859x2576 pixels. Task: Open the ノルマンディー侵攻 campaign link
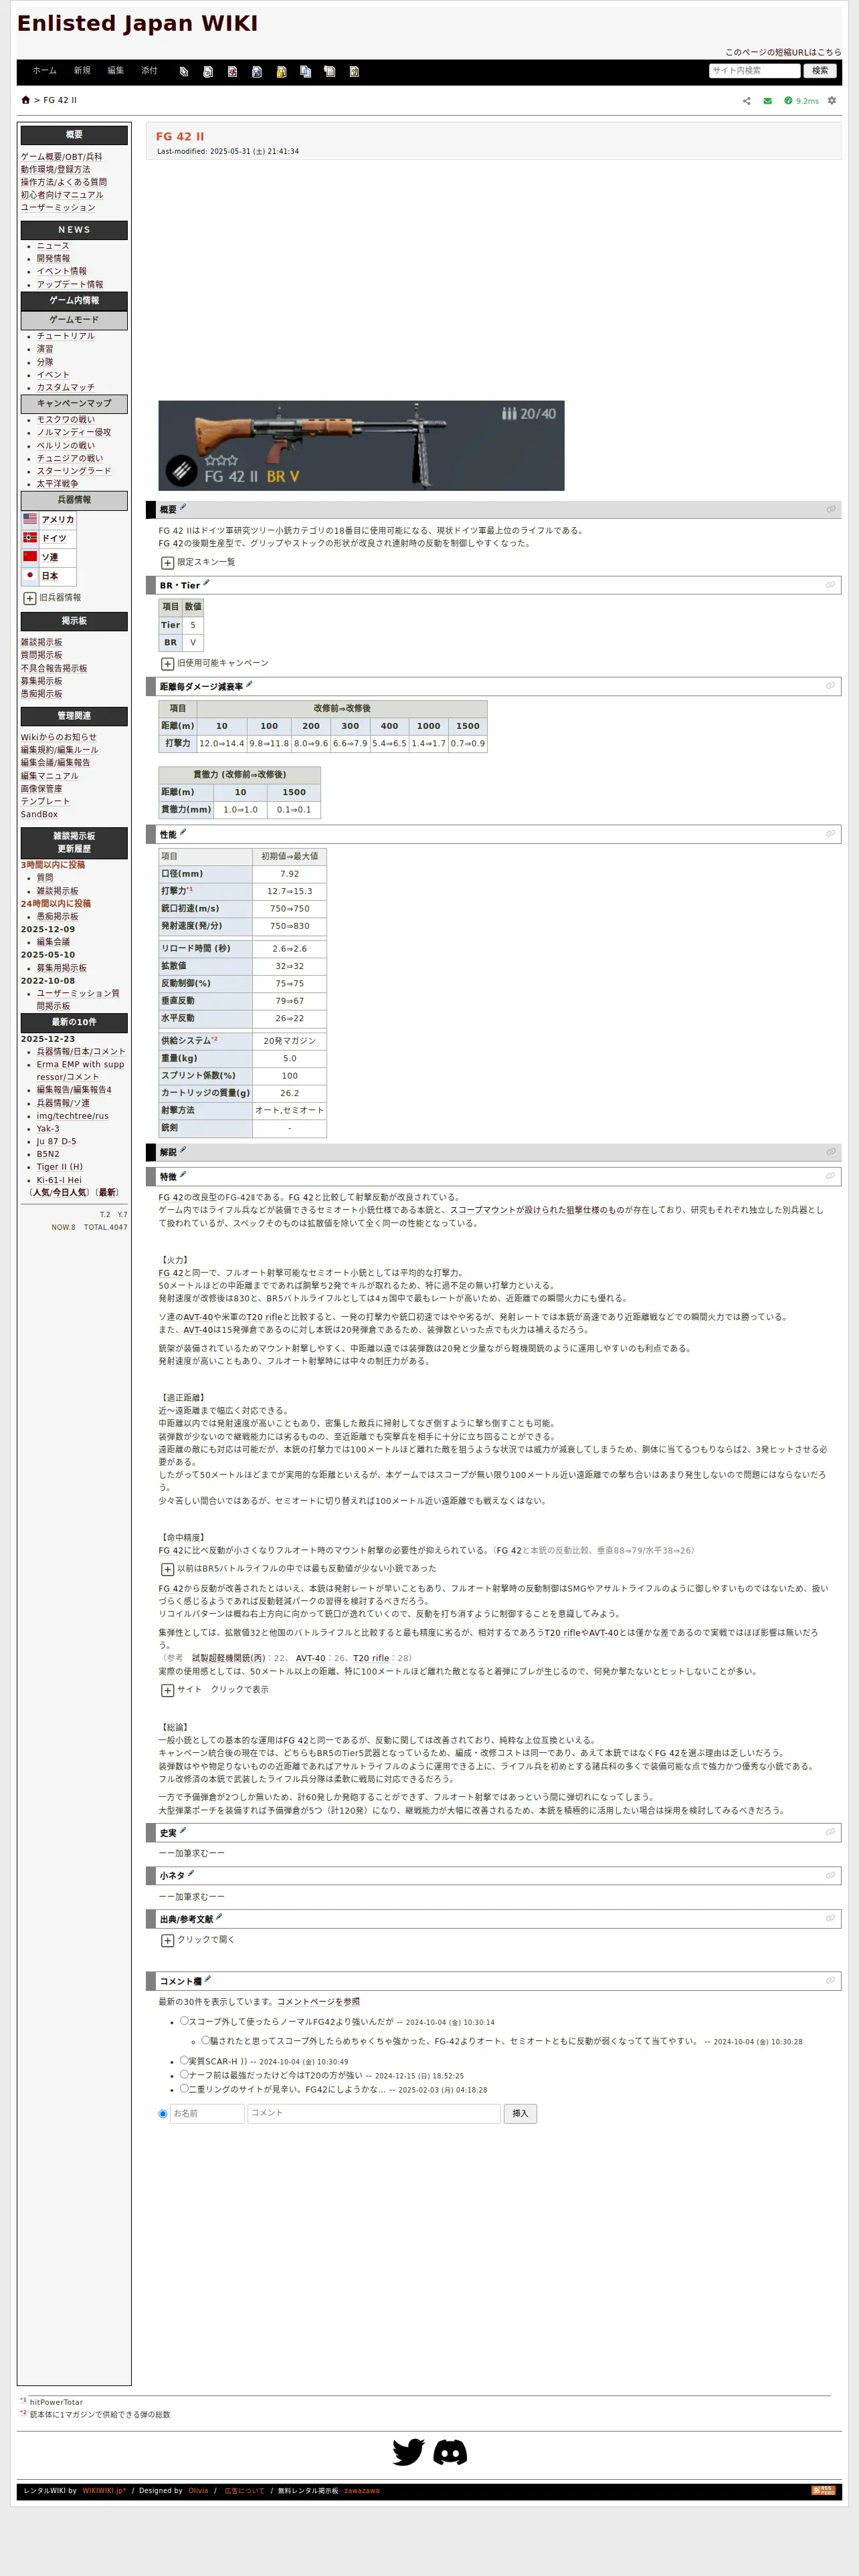click(74, 433)
